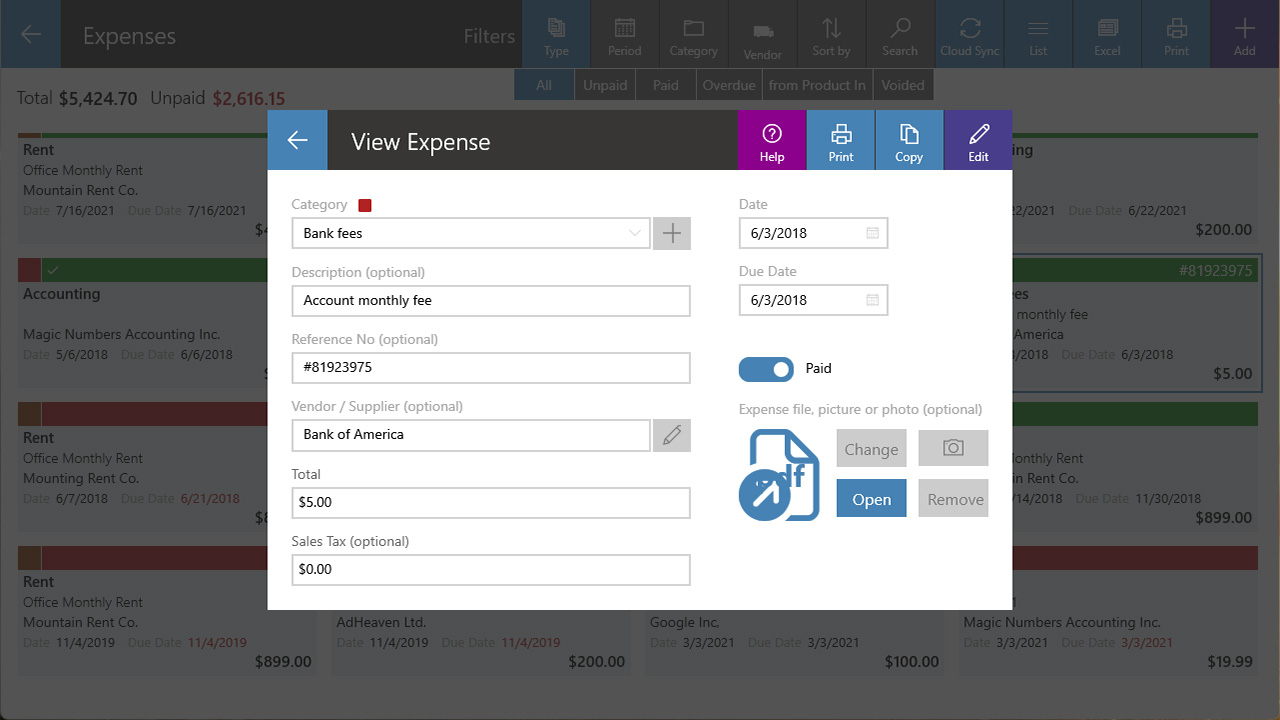This screenshot has width=1280, height=720.
Task: Open the Period filter
Action: pos(625,34)
